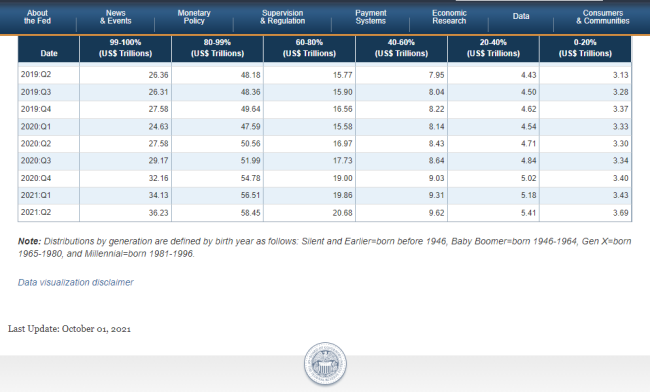
Task: Open the Monetary Policy menu
Action: [194, 17]
